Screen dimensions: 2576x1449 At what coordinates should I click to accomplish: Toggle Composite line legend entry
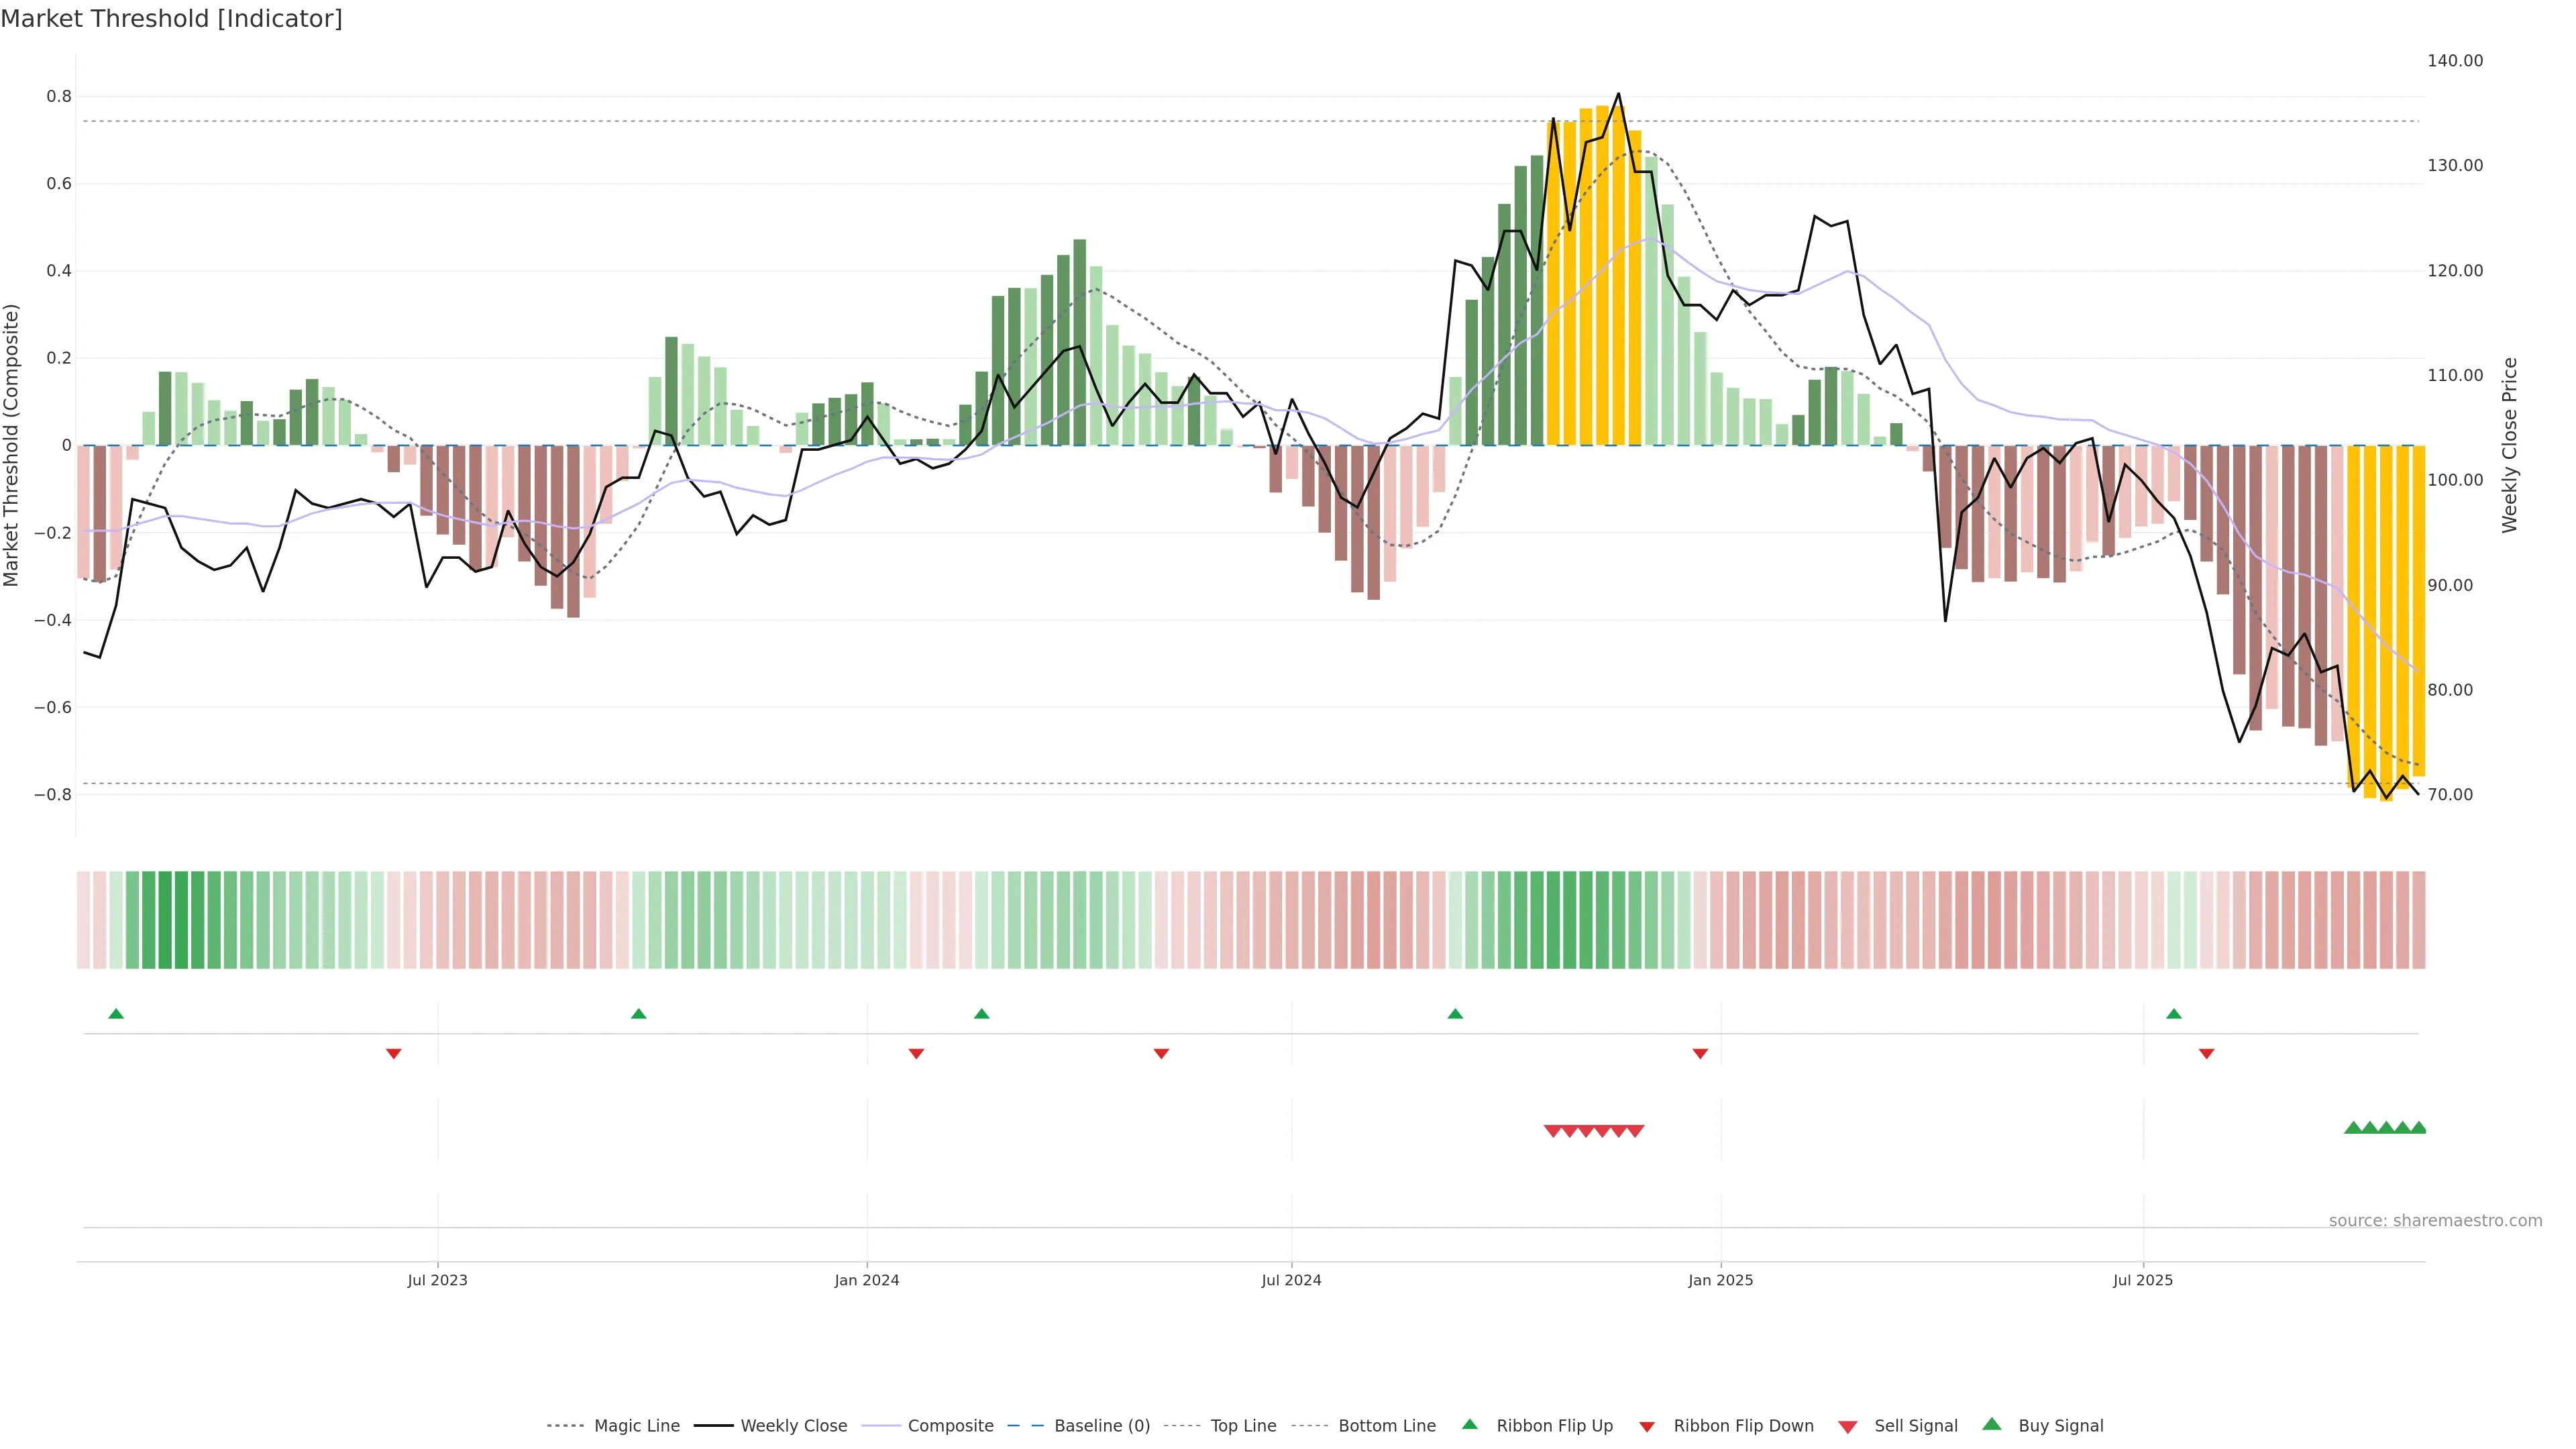pyautogui.click(x=950, y=1425)
